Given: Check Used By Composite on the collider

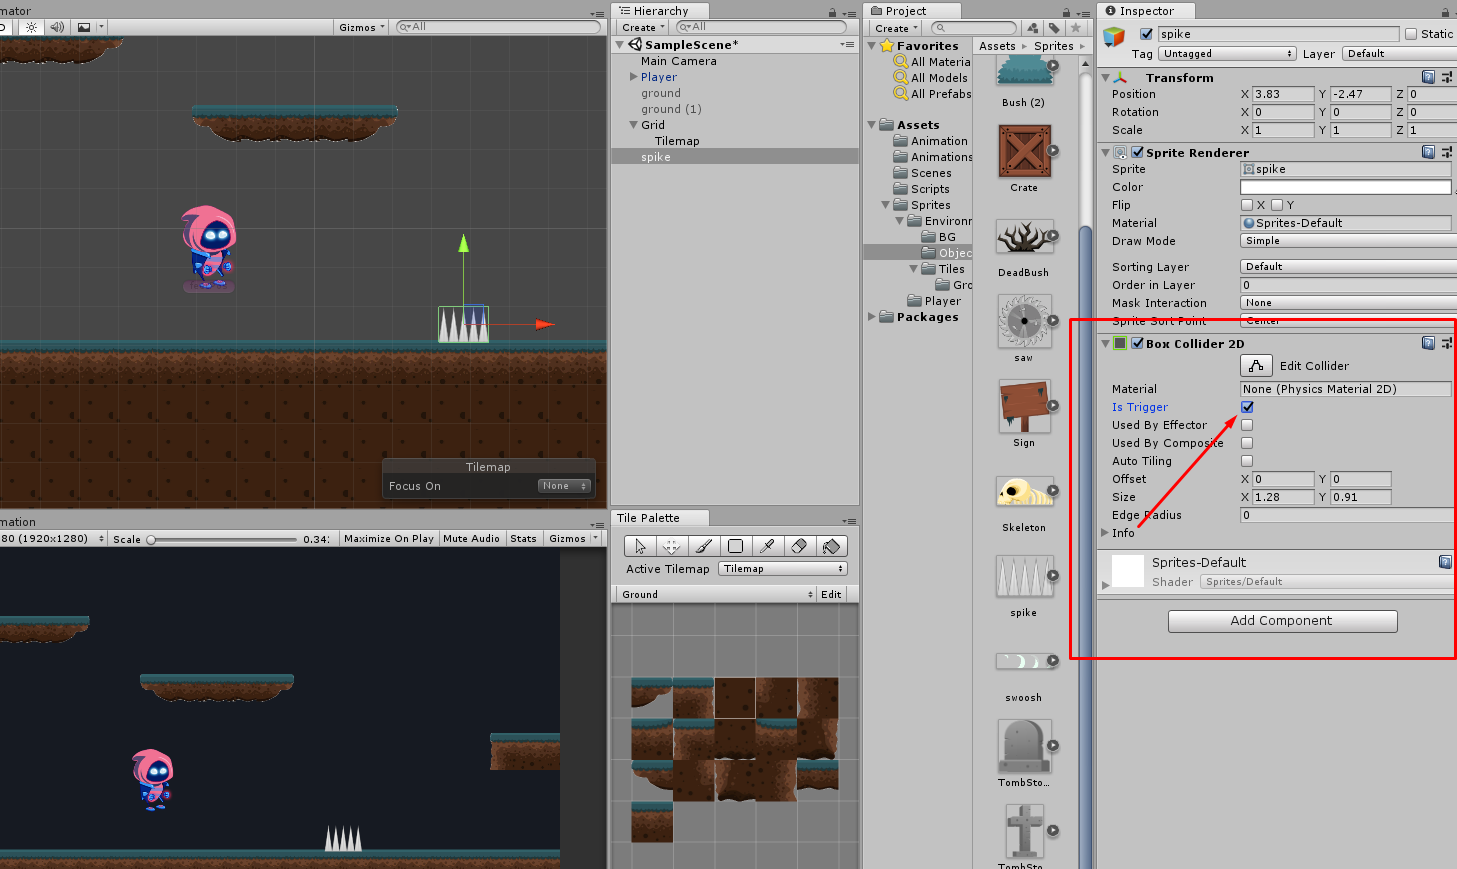Looking at the screenshot, I should [1247, 443].
